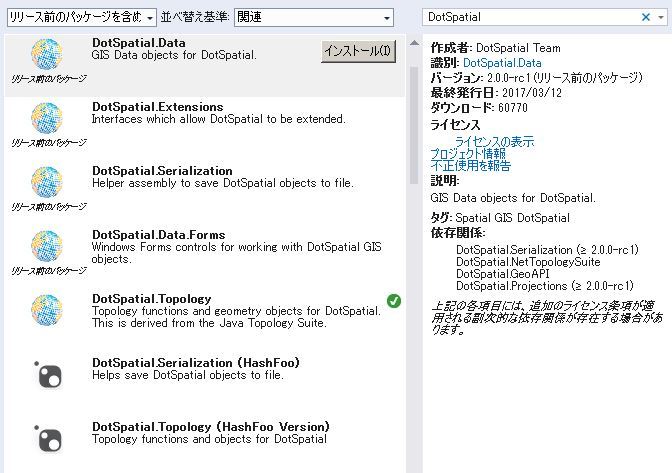This screenshot has width=672, height=473.
Task: Open the ライセンスの表示 link
Action: point(494,141)
